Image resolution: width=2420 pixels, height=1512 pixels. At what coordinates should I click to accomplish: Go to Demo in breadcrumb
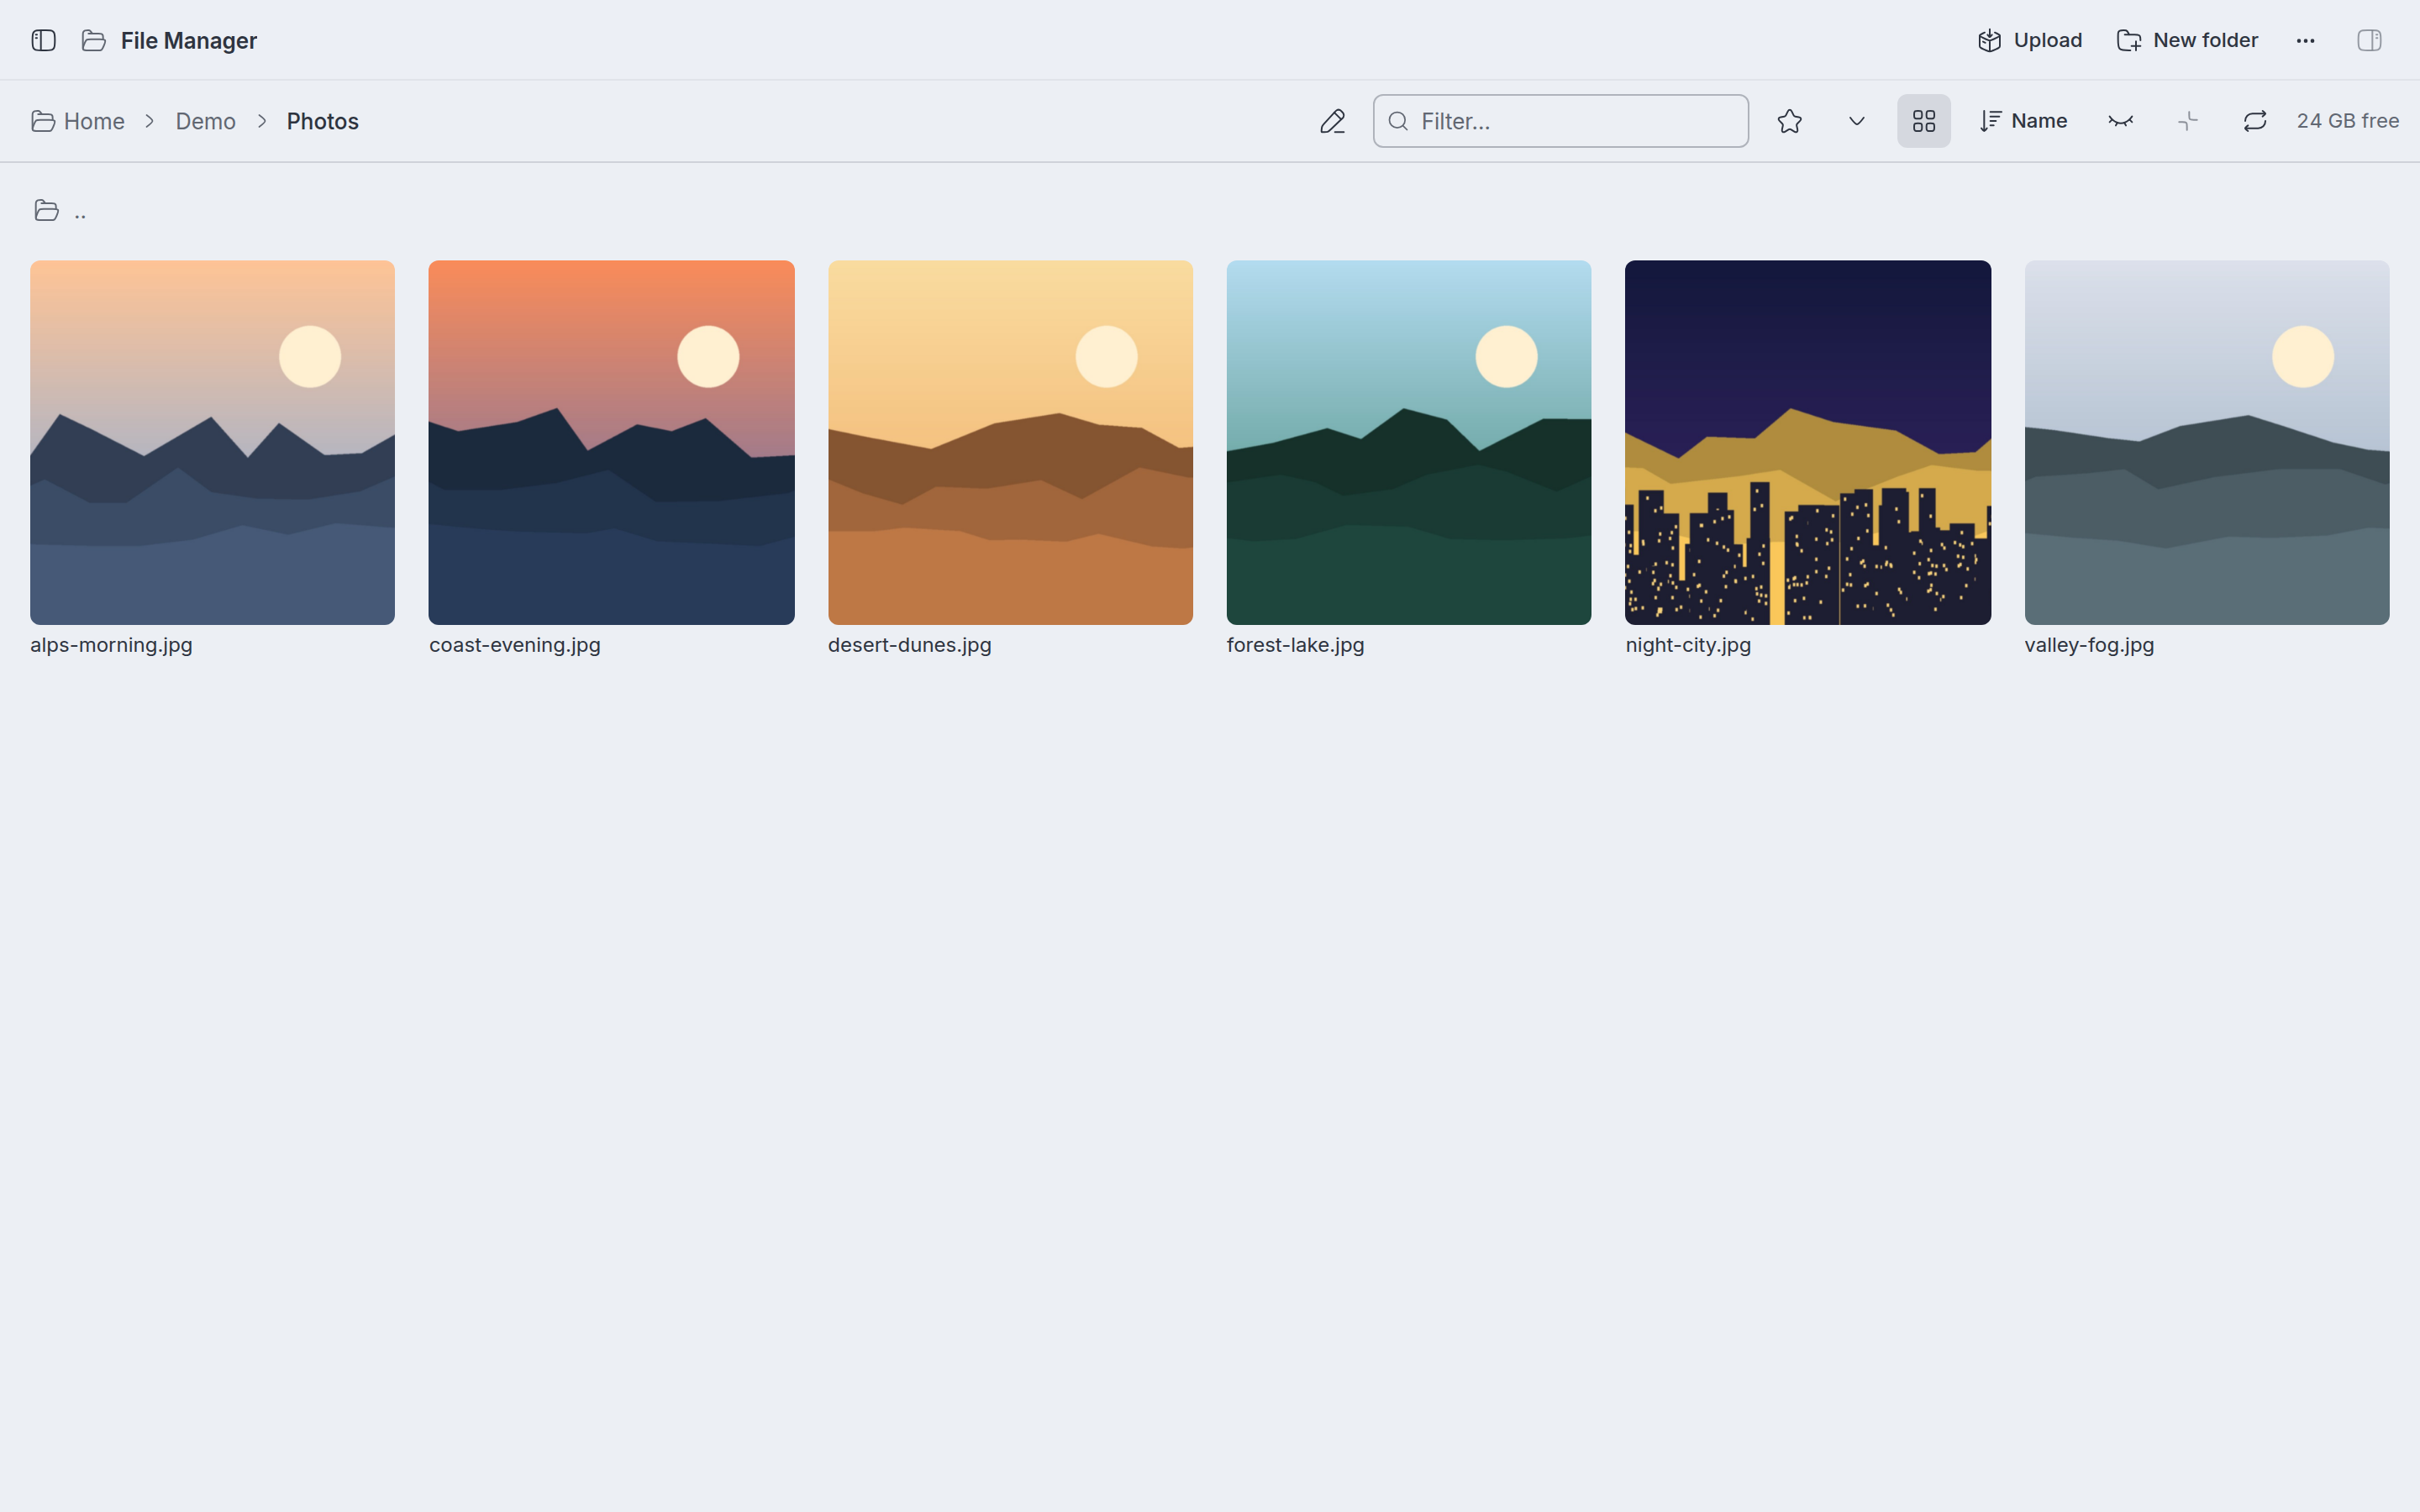206,121
